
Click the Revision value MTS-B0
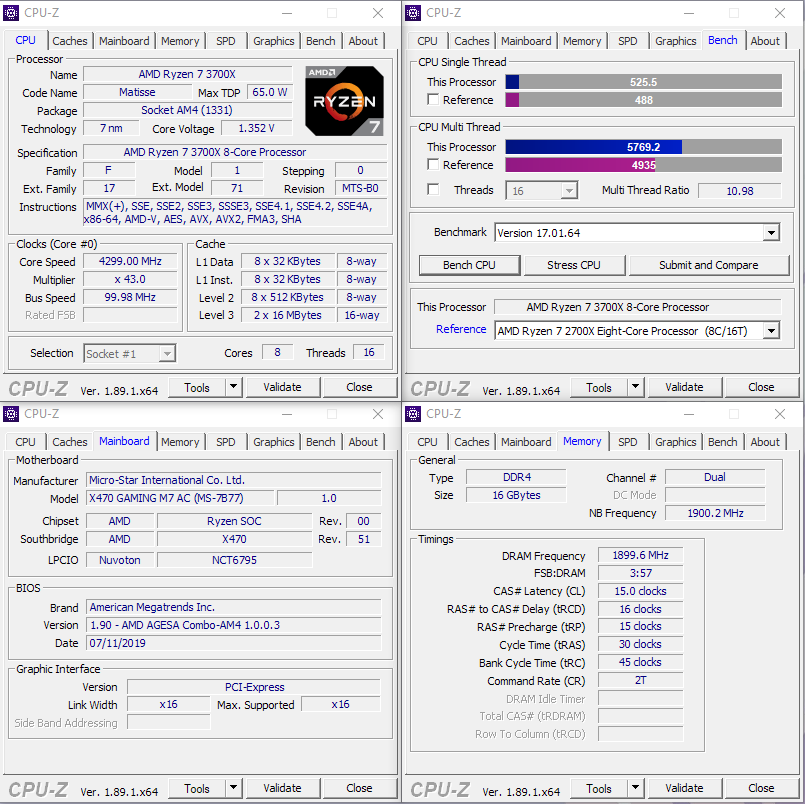360,188
